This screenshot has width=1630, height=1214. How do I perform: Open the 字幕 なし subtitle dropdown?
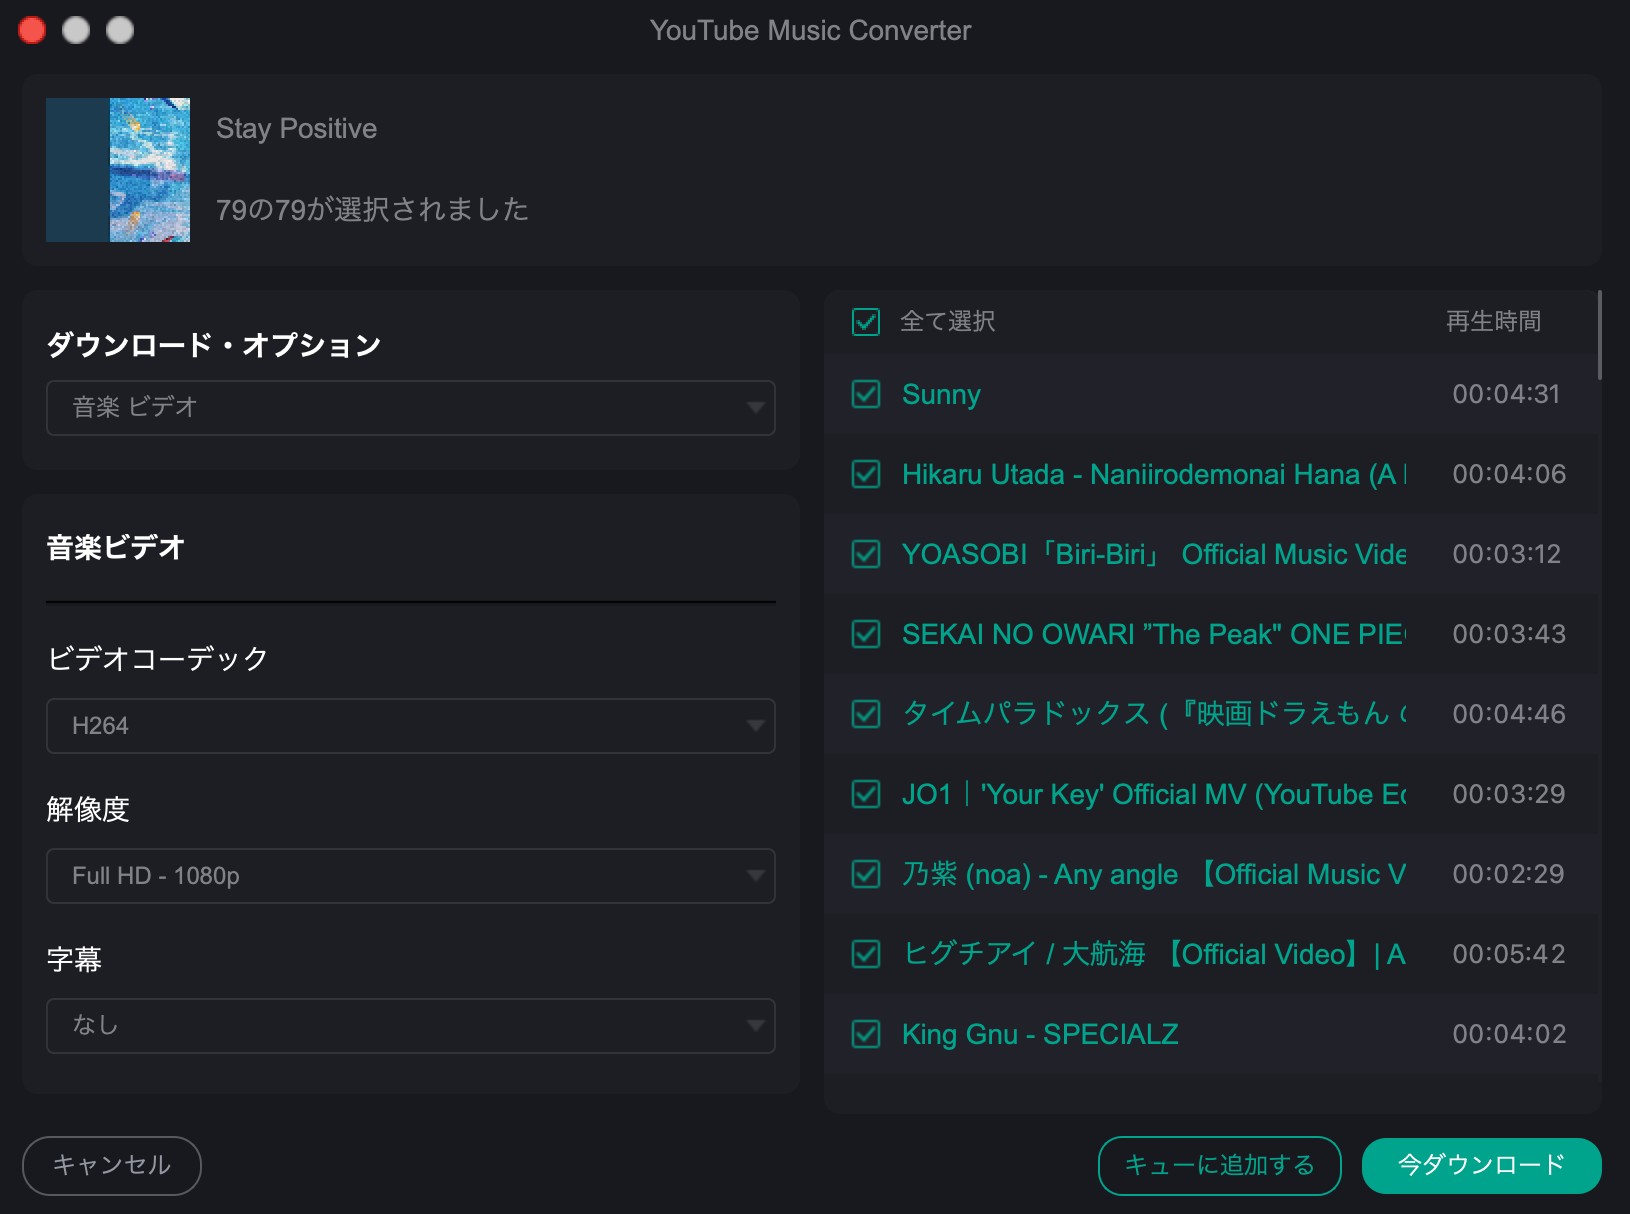tap(411, 1026)
